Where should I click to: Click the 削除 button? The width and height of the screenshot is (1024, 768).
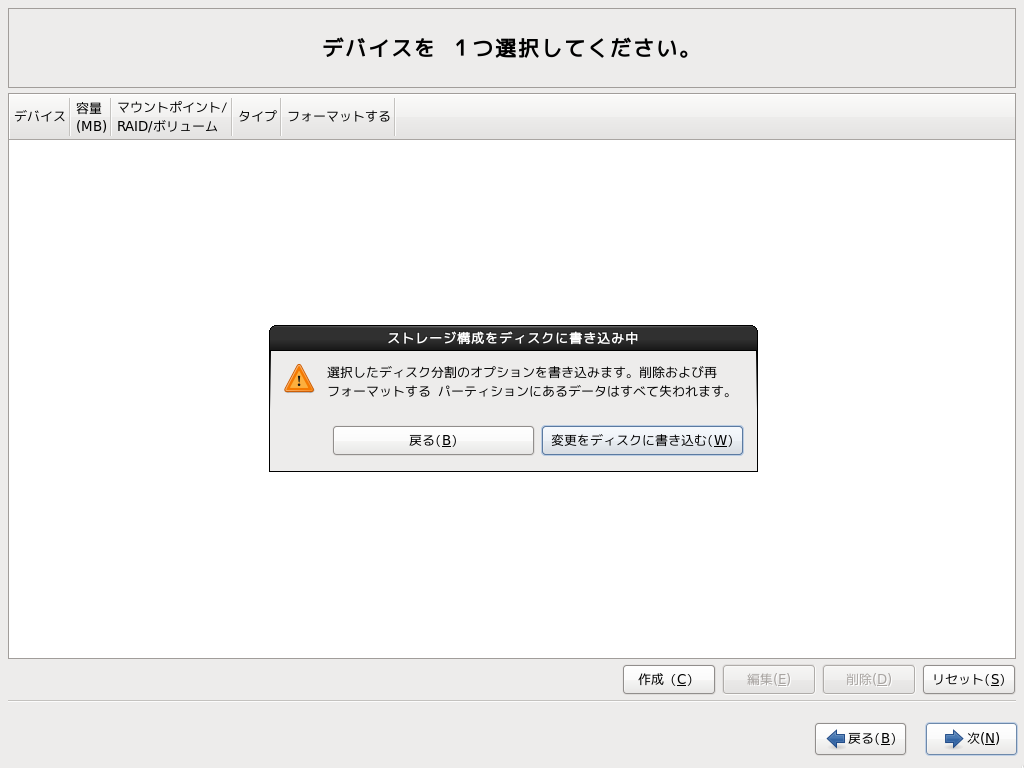tap(868, 679)
